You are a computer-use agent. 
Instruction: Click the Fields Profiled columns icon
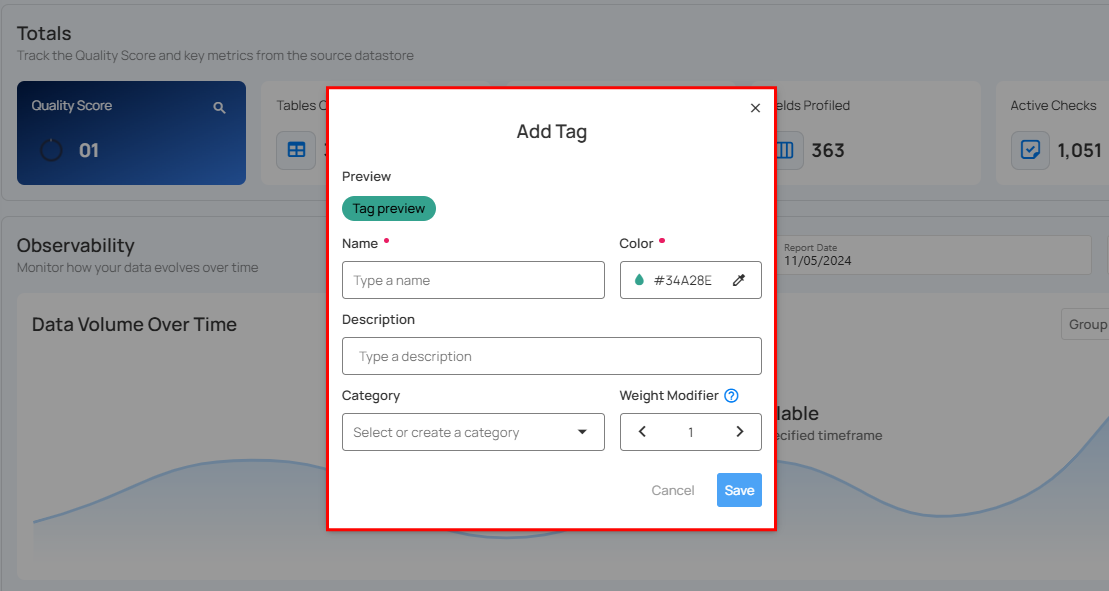pyautogui.click(x=786, y=150)
